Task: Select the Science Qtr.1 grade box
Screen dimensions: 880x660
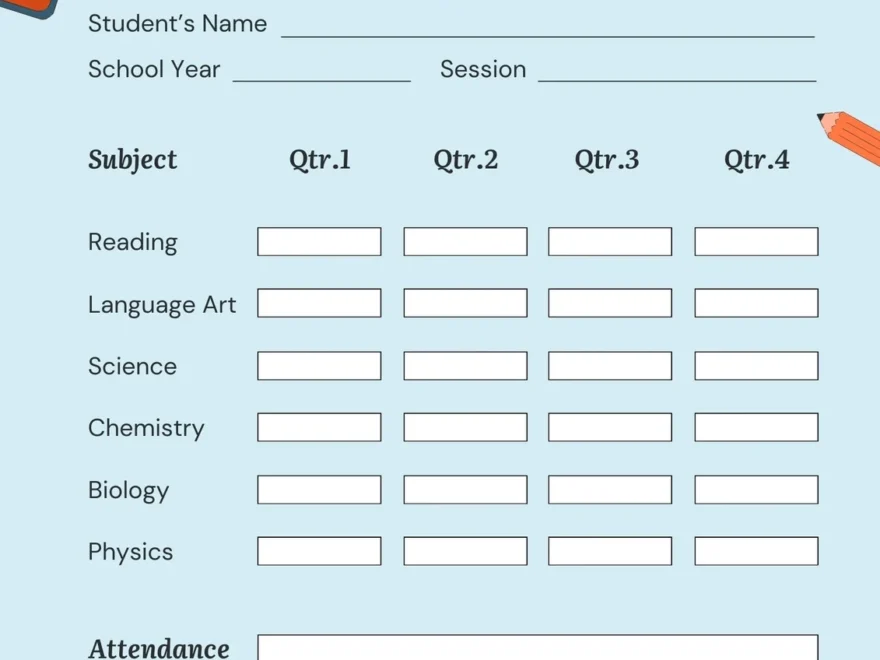Action: pos(319,366)
